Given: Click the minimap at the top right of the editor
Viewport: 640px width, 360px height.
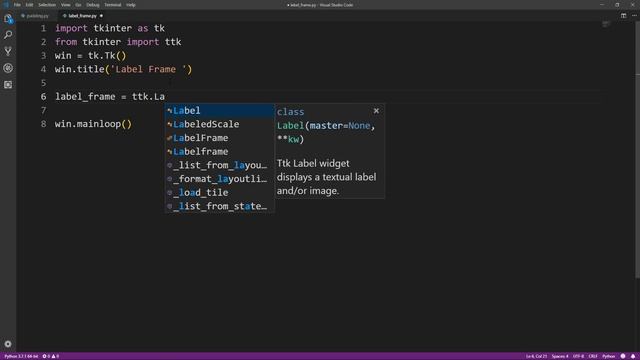Looking at the screenshot, I should tap(606, 24).
